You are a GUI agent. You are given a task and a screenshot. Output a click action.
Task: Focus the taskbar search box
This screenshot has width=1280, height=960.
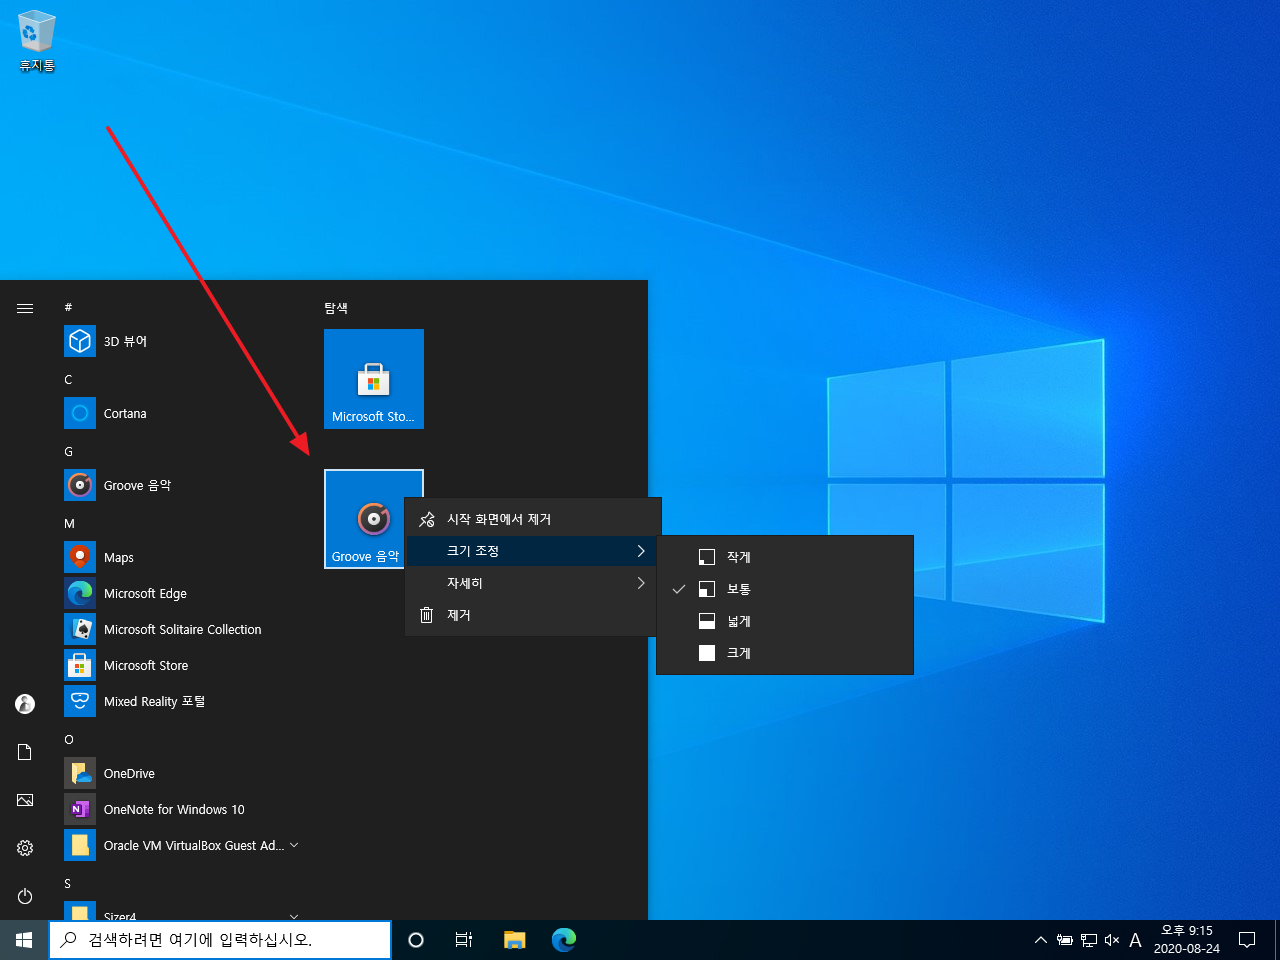click(220, 940)
